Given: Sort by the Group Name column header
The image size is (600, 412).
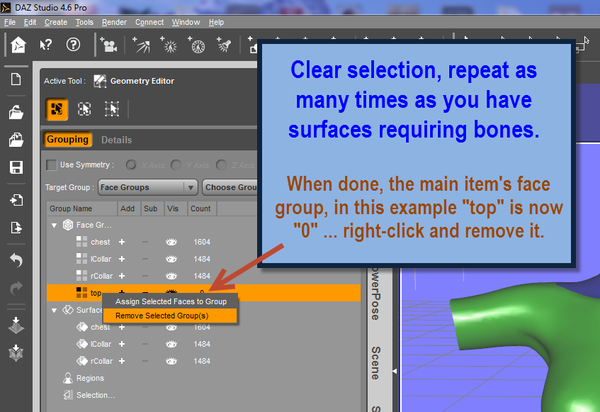Looking at the screenshot, I should [x=82, y=209].
